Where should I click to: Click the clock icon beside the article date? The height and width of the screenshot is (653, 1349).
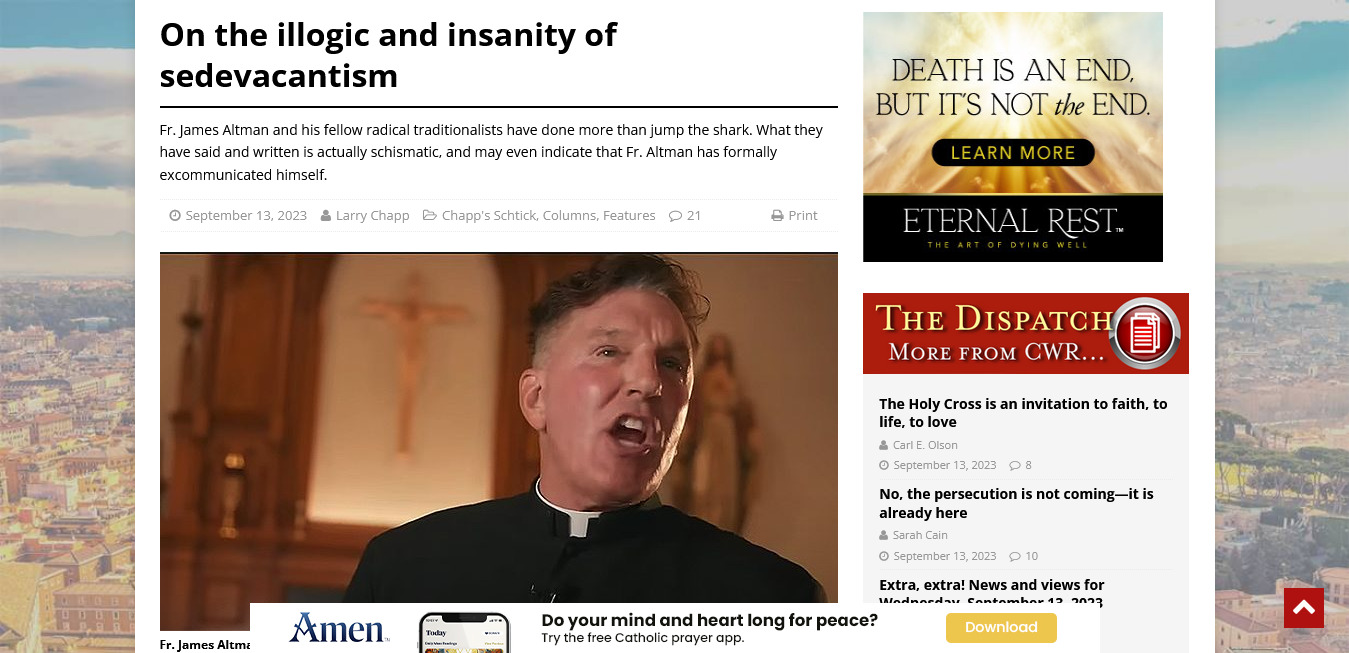[x=175, y=215]
